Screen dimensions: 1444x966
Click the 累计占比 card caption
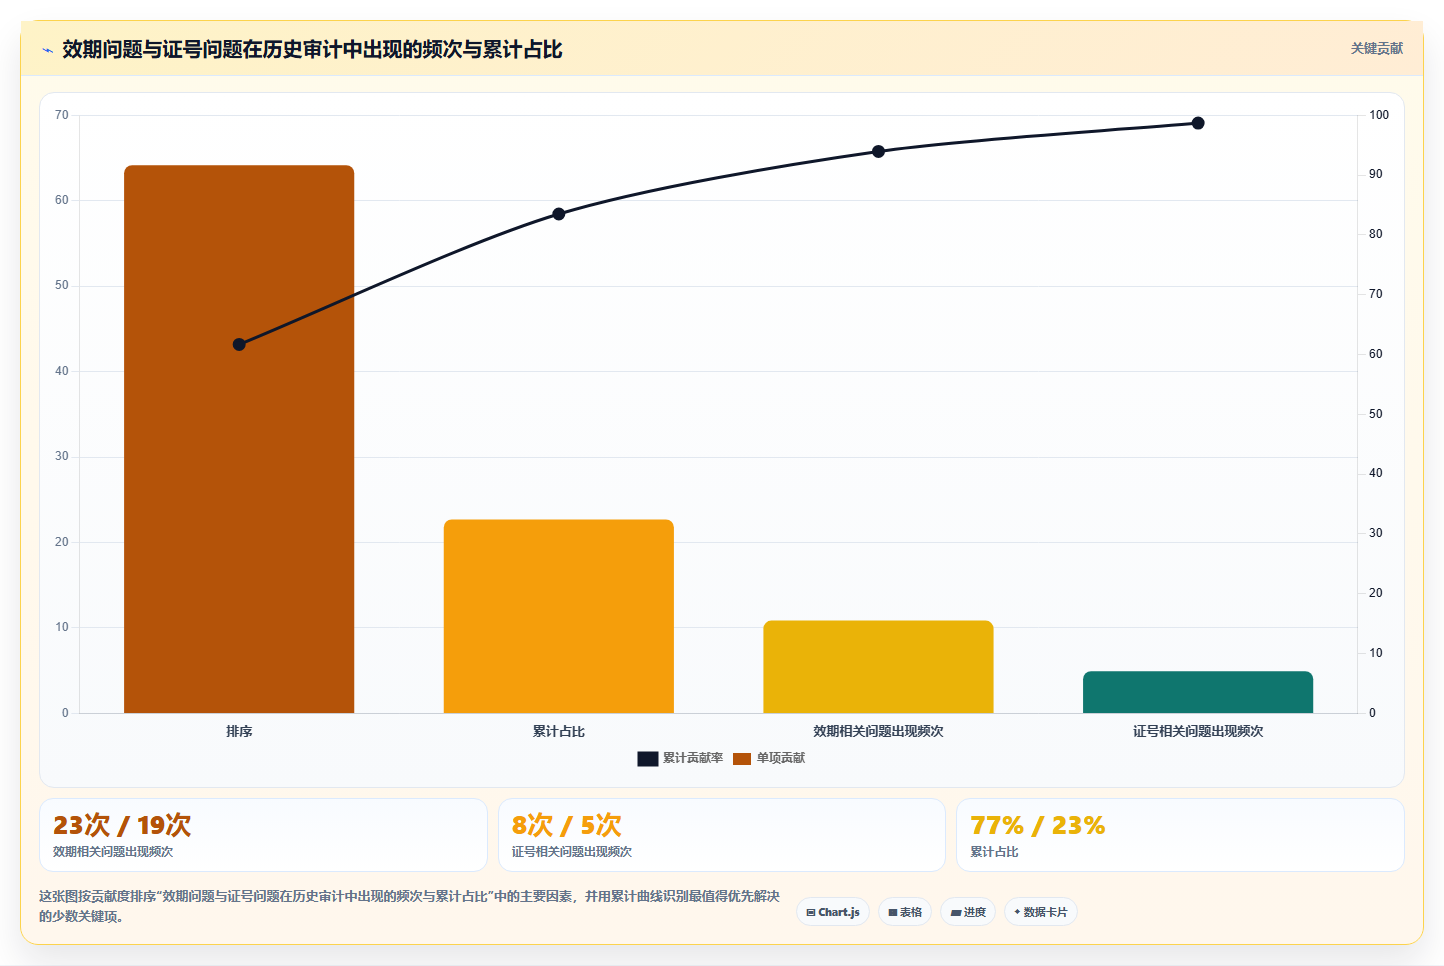pyautogui.click(x=994, y=852)
